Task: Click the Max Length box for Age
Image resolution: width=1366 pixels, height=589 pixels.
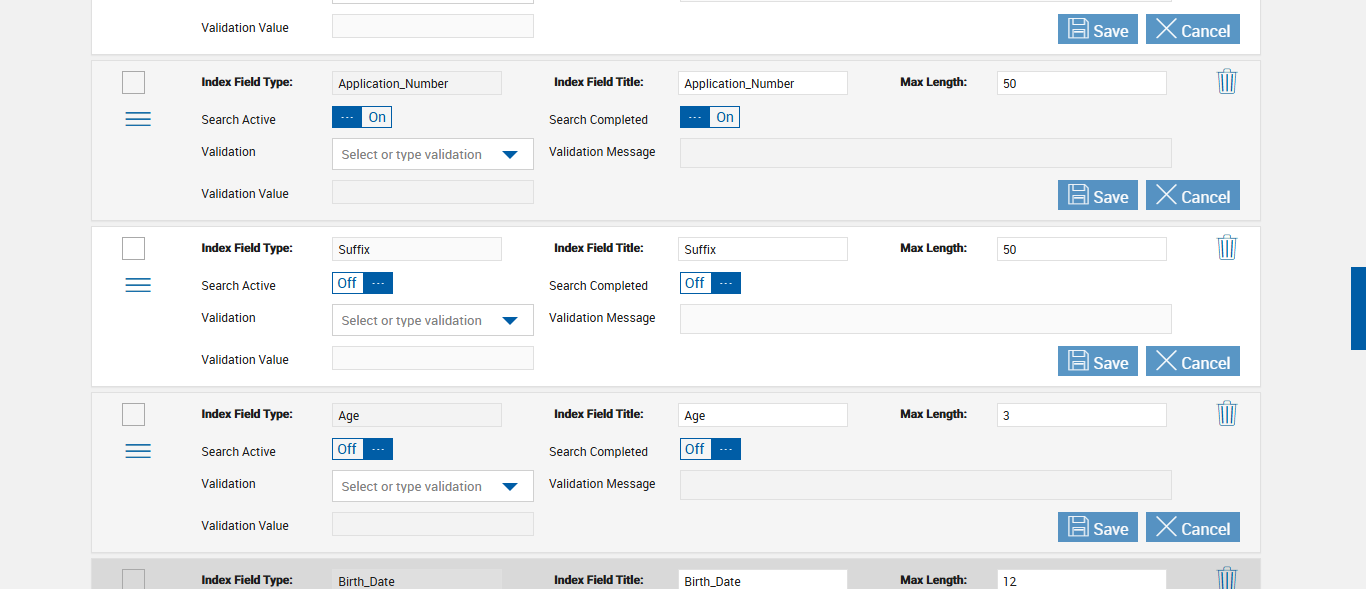Action: (x=1081, y=415)
